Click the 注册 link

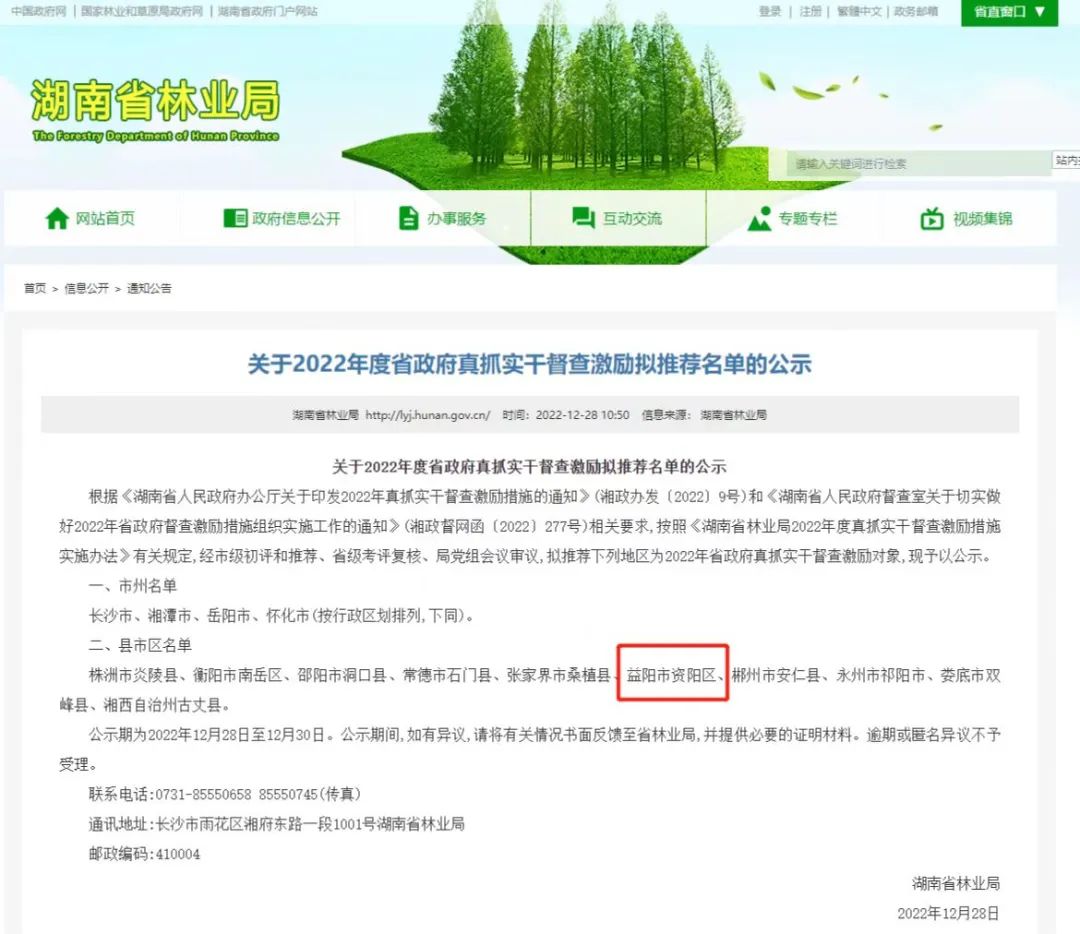pos(810,12)
